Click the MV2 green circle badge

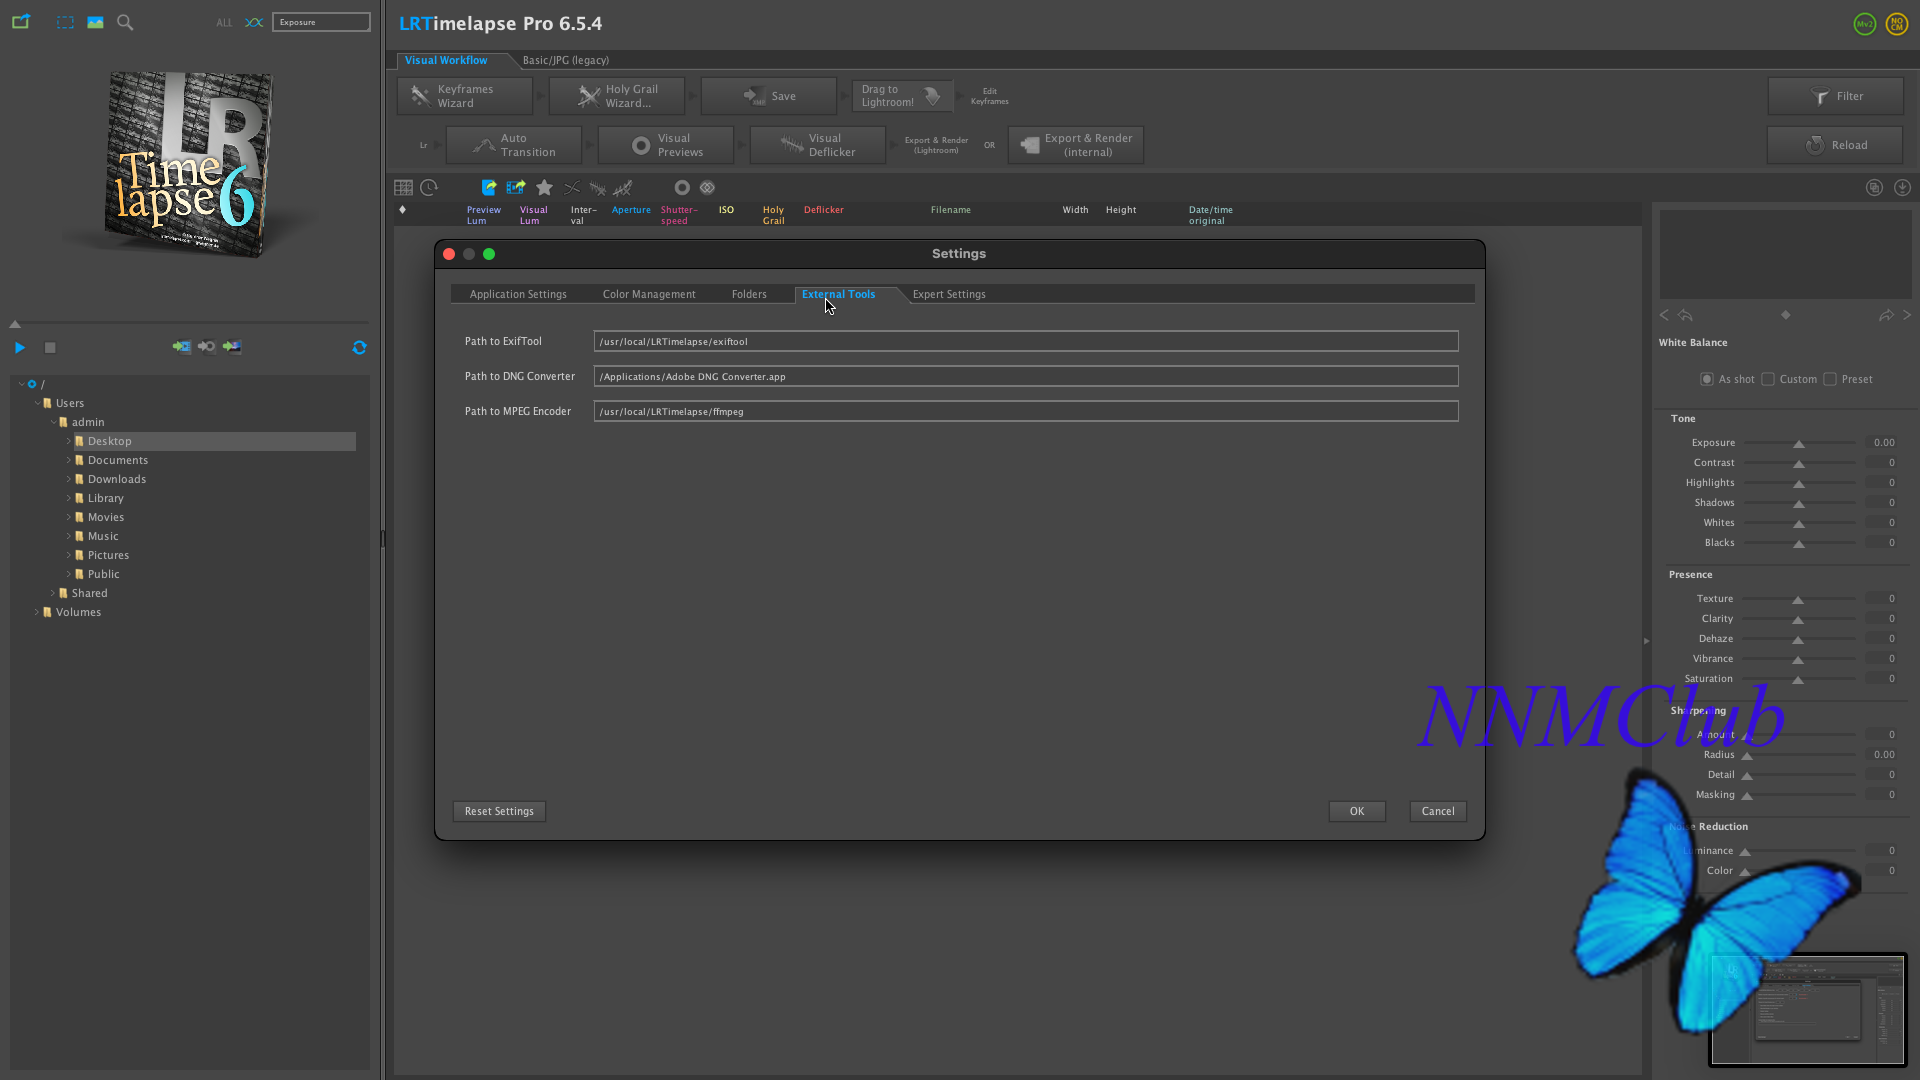tap(1865, 24)
